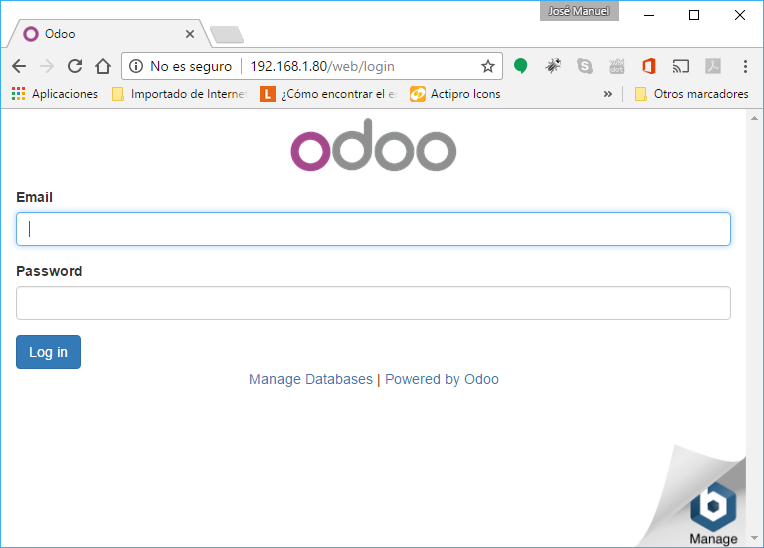This screenshot has width=764, height=548.
Task: Expand the hidden bookmarks overflow chevron
Action: 607,94
